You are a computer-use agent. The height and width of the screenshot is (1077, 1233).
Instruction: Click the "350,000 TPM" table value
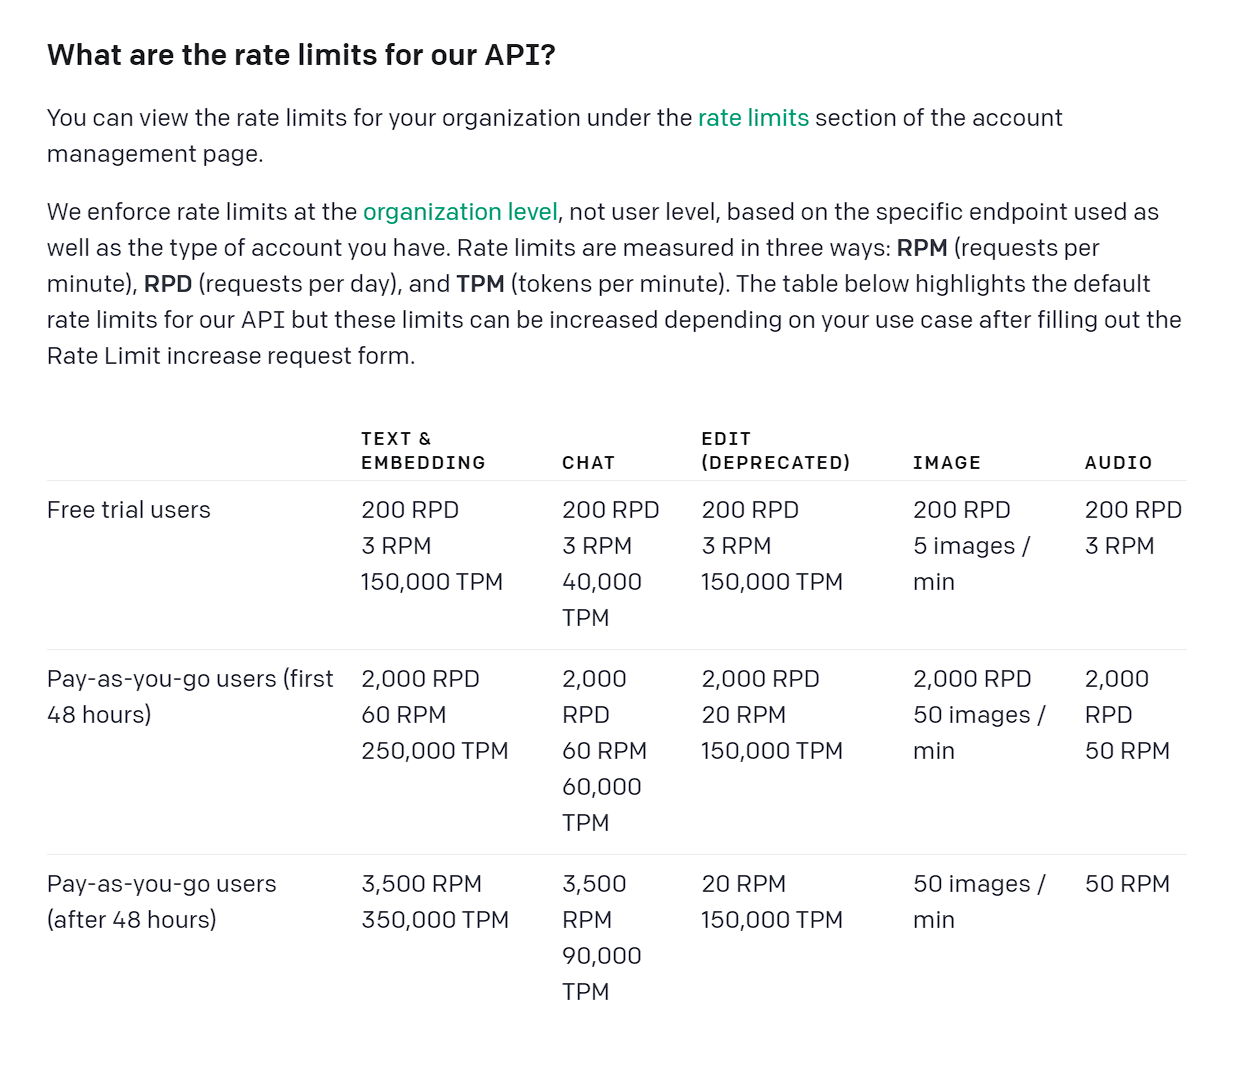point(435,920)
